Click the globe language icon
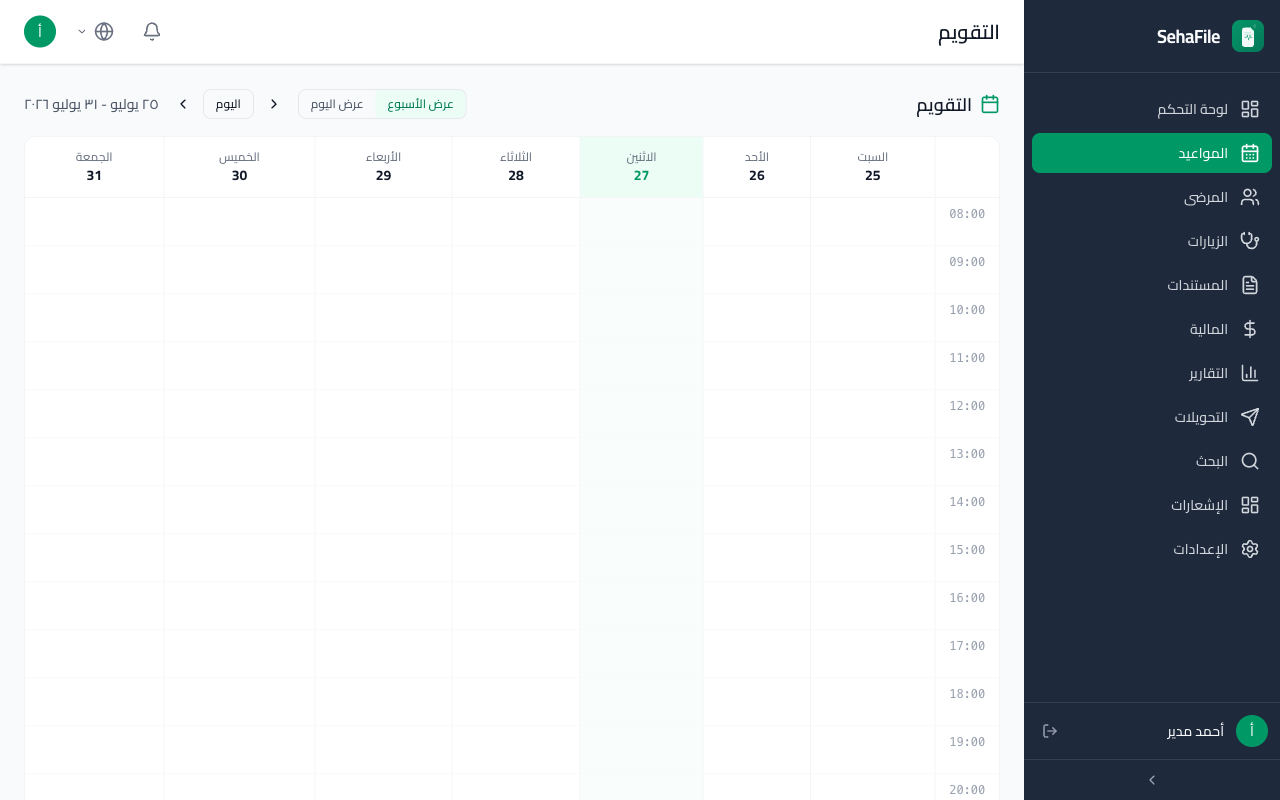 pos(104,31)
